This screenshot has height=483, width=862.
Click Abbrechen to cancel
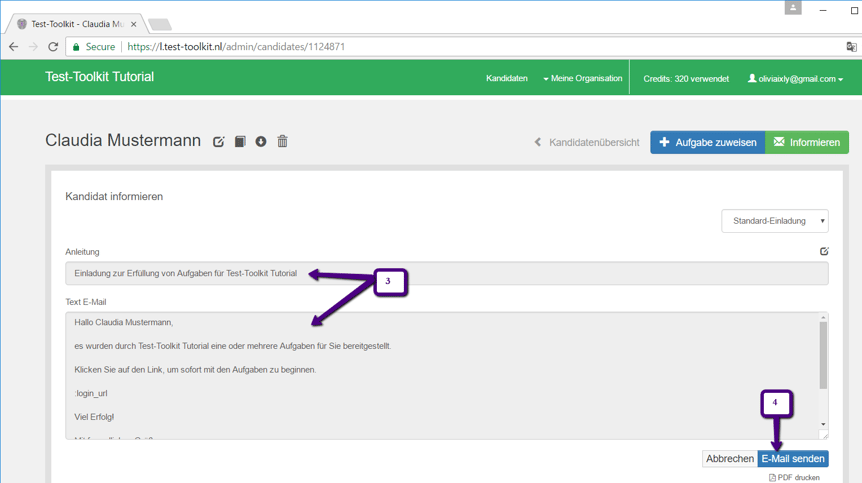(730, 459)
